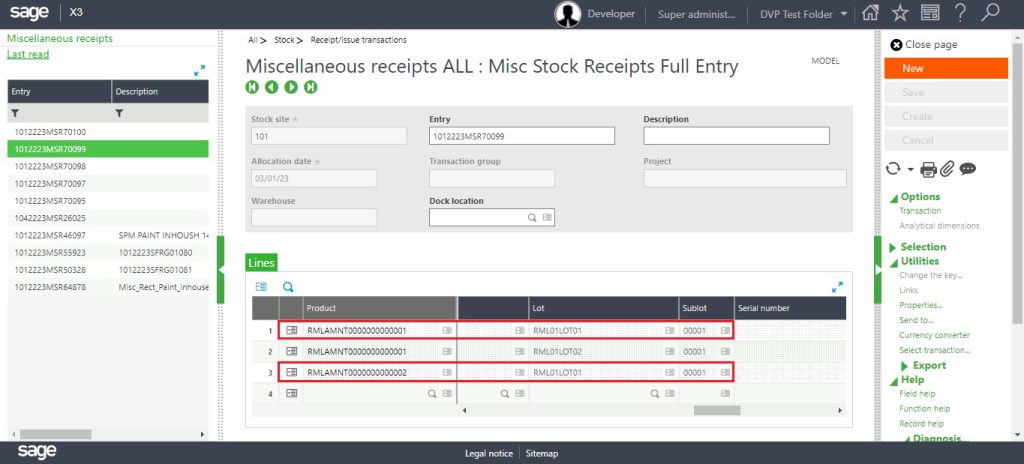Click Select transaction utility
This screenshot has height=464, width=1024.
pos(935,350)
